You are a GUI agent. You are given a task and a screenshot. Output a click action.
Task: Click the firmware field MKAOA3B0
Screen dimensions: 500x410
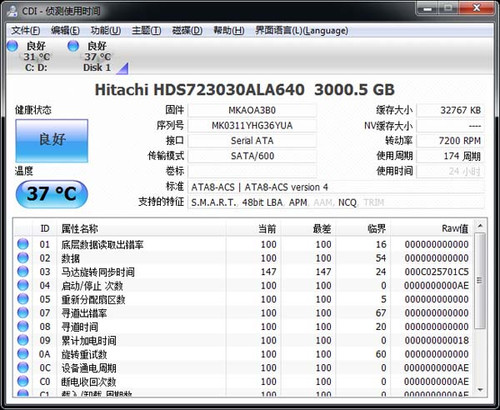tap(252, 110)
